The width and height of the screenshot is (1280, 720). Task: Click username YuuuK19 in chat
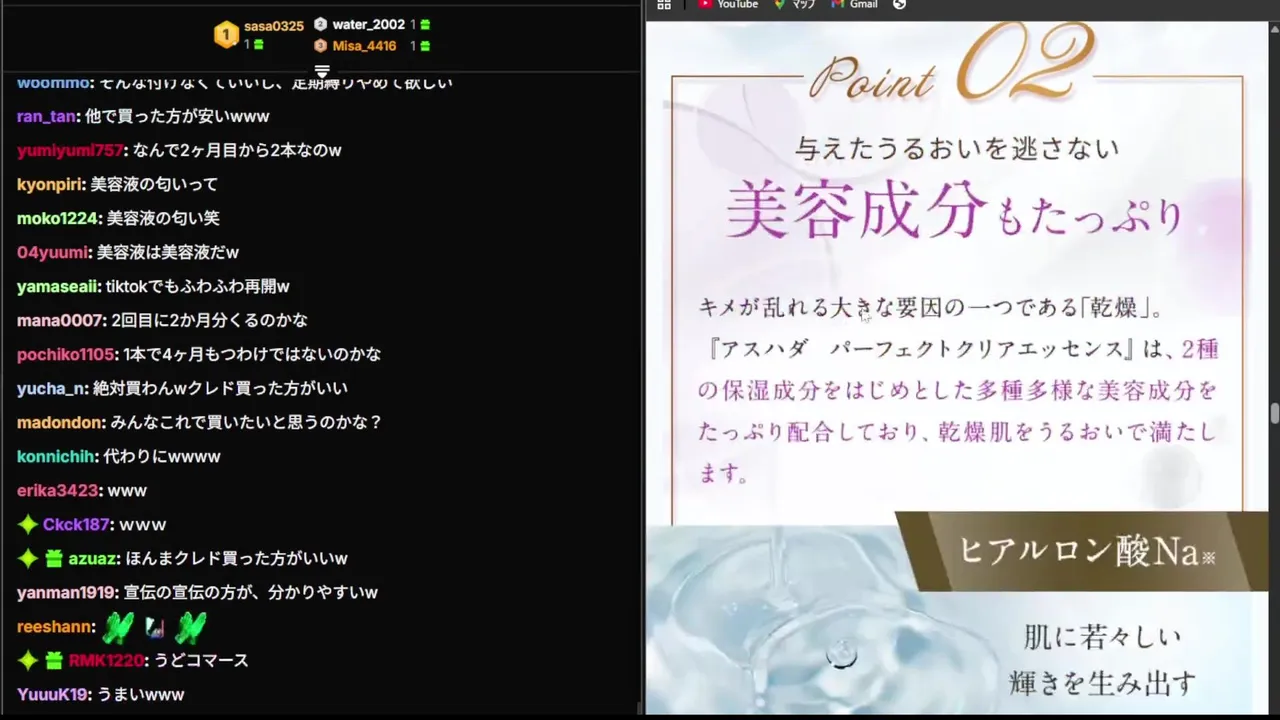click(x=53, y=694)
